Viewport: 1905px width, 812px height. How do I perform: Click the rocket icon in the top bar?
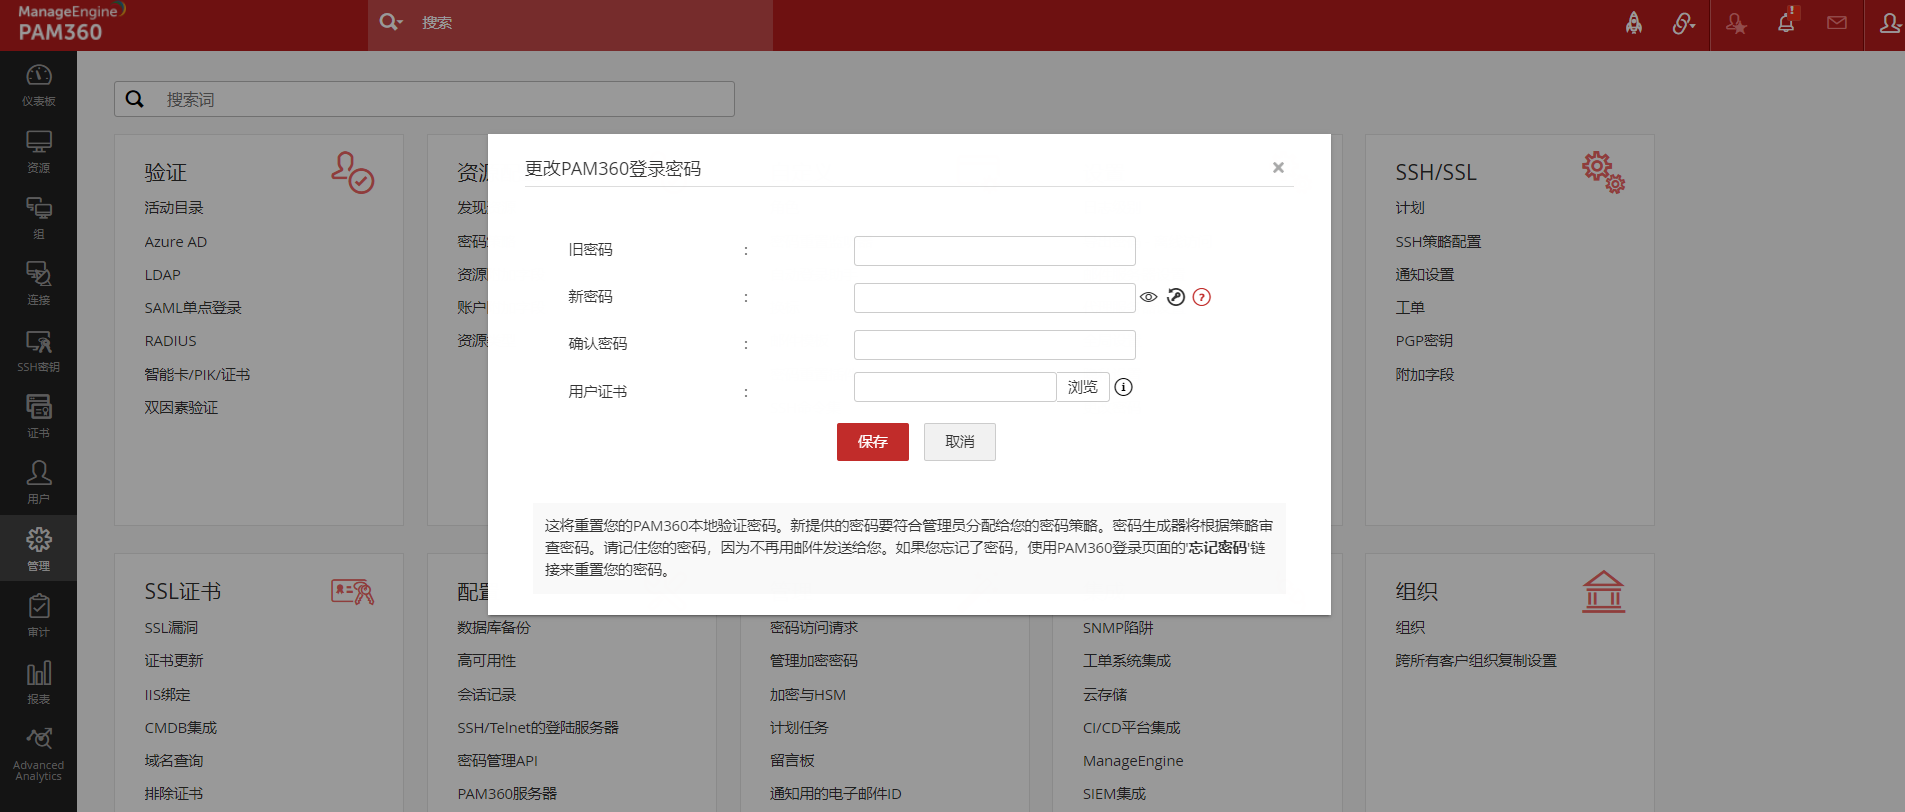pyautogui.click(x=1634, y=23)
